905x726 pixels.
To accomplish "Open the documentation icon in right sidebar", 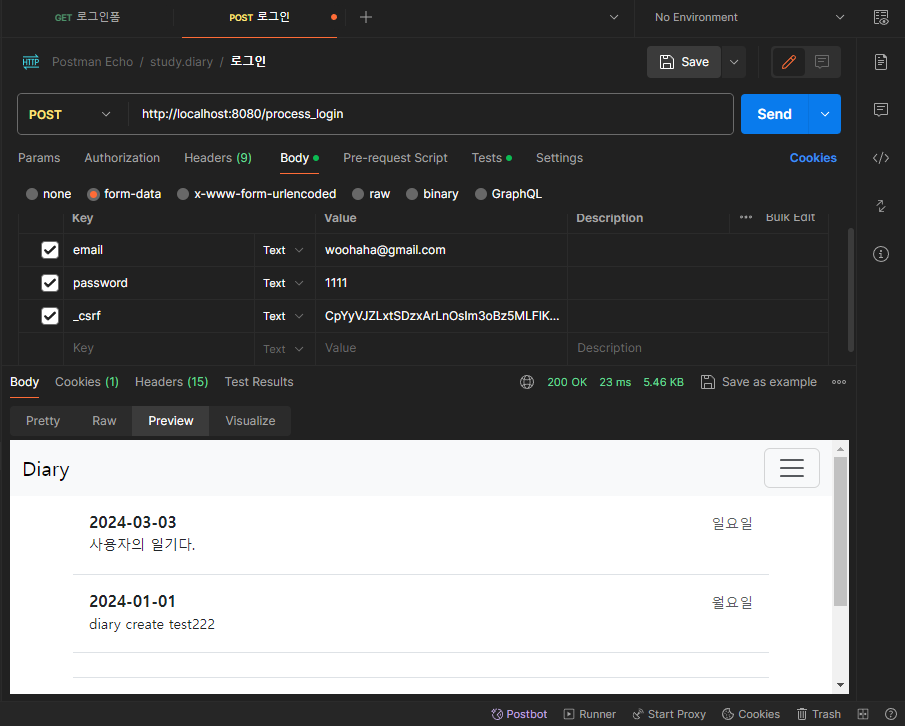I will point(881,62).
